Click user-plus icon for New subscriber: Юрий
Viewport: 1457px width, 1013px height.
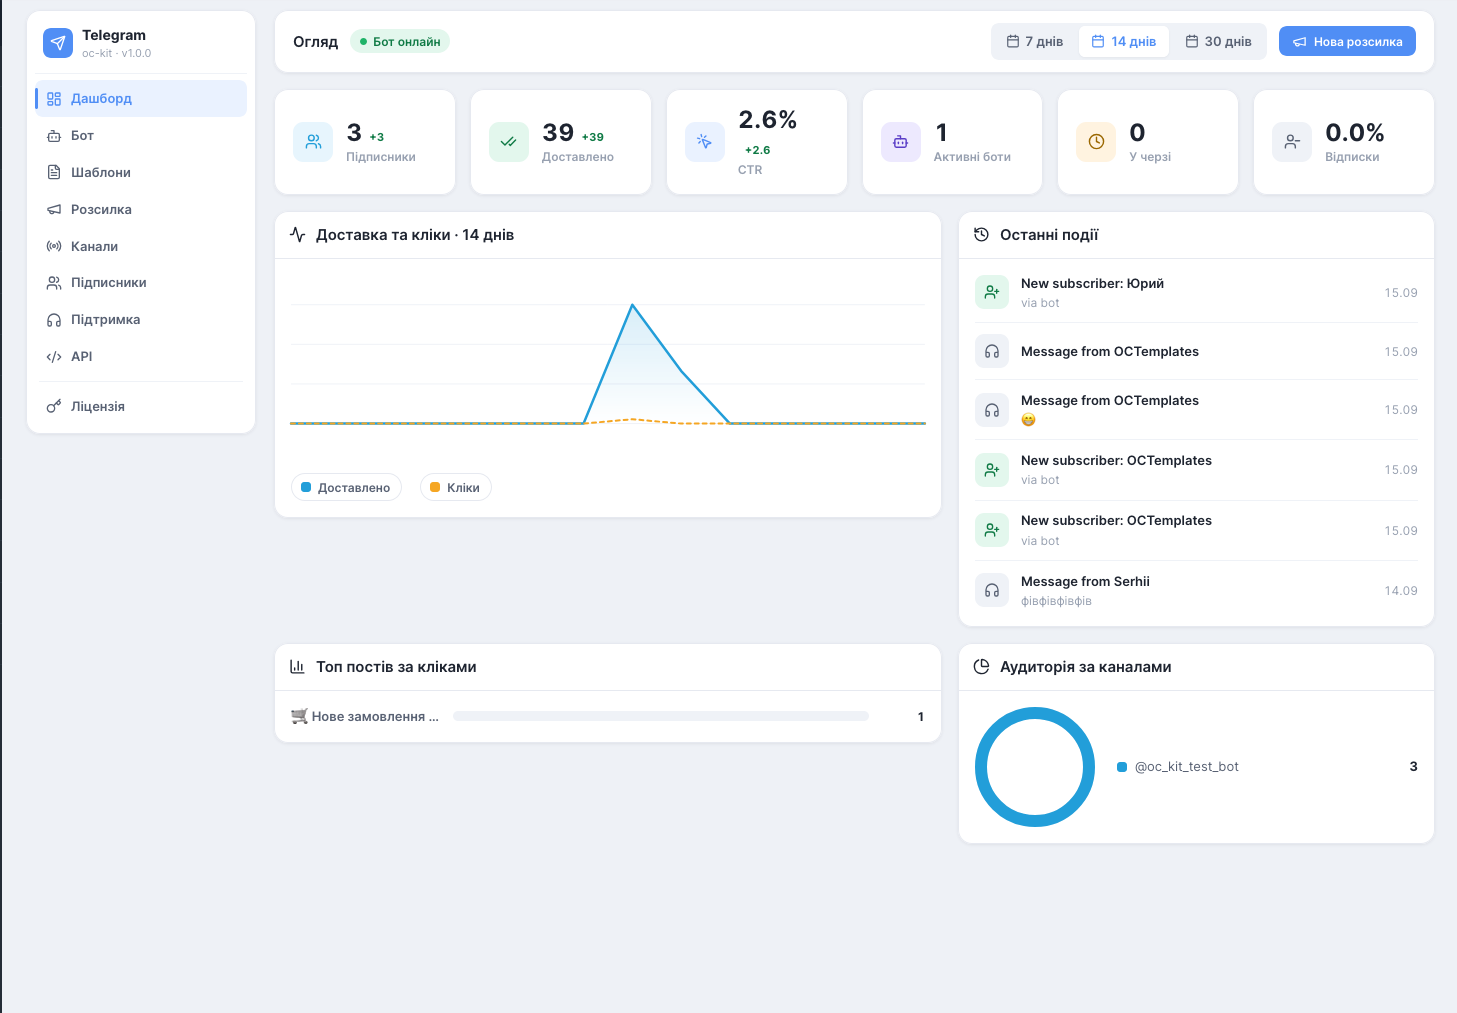point(992,292)
